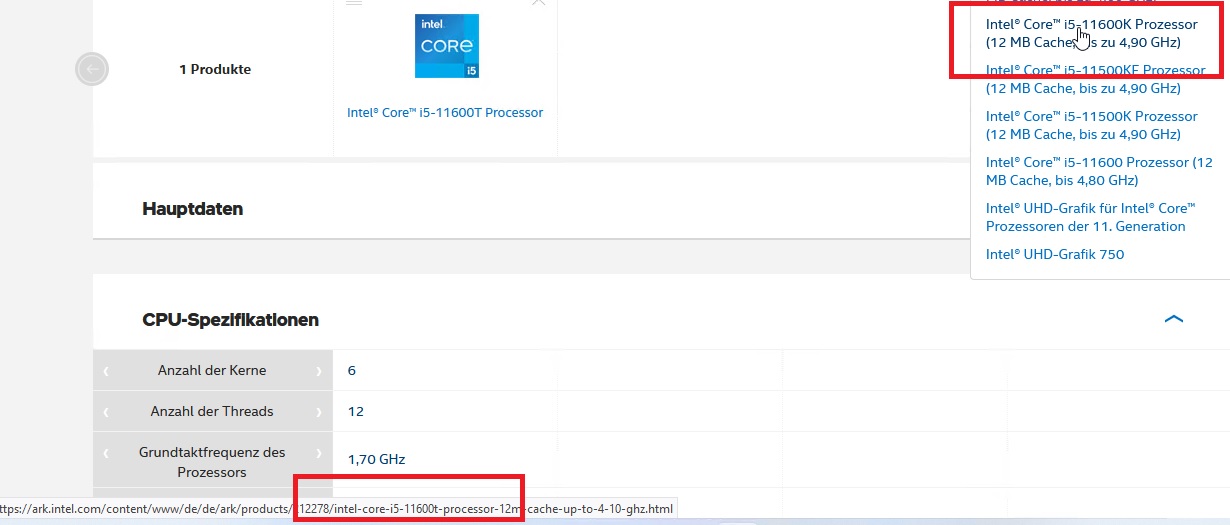The width and height of the screenshot is (1230, 525).
Task: Click the gray circular back arrow button
Action: 92,69
